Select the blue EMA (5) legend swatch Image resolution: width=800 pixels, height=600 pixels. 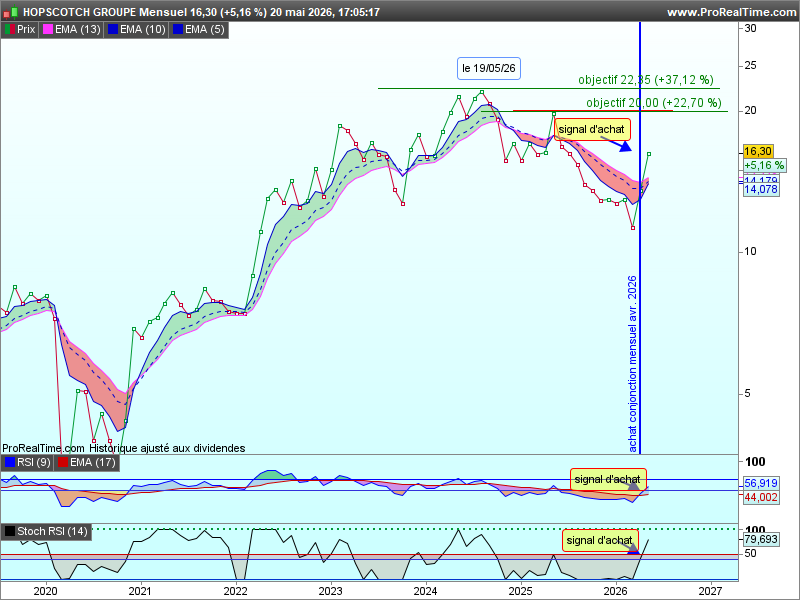pyautogui.click(x=178, y=30)
